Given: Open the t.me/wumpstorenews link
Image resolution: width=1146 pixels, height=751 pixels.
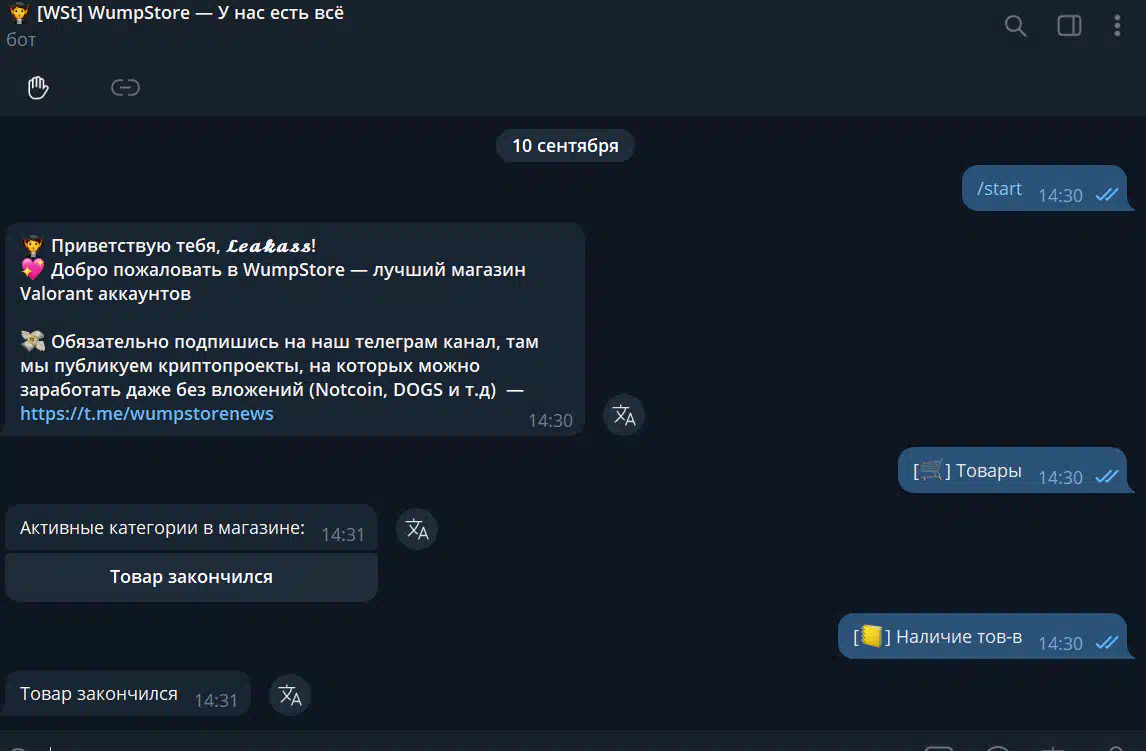Looking at the screenshot, I should coord(147,413).
